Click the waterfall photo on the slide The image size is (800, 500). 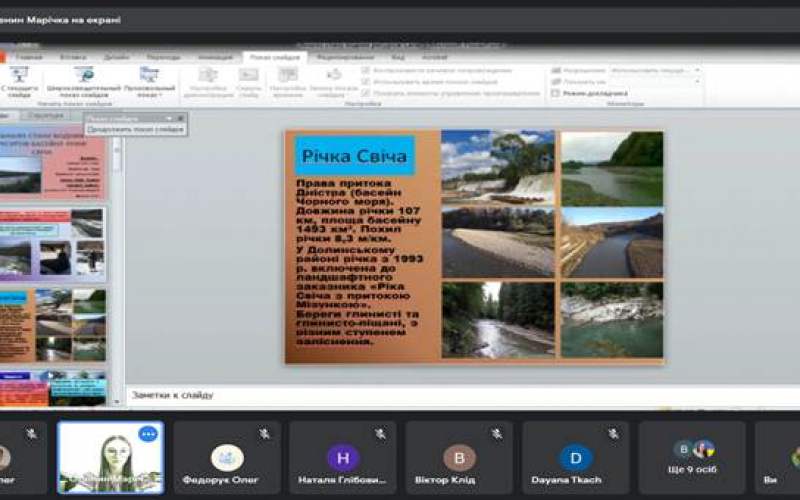point(497,167)
